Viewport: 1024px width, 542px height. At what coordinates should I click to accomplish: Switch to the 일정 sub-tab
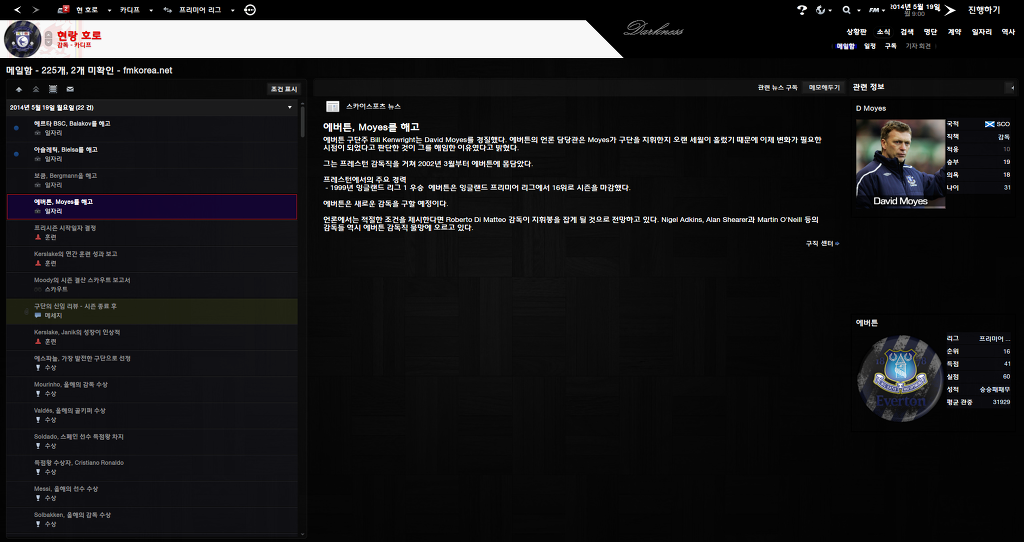[x=870, y=46]
